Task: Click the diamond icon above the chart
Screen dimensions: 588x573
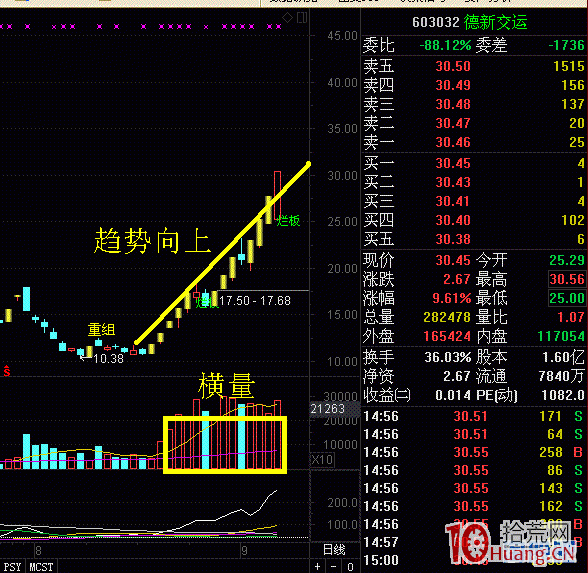Action: 288,17
